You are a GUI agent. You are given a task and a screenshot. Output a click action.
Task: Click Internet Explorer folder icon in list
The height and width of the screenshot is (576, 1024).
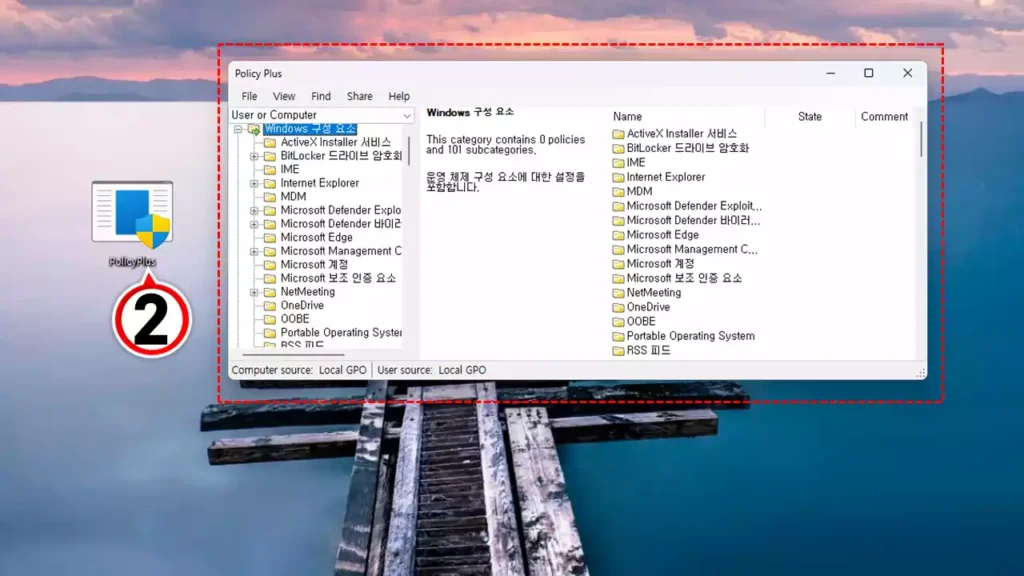618,177
